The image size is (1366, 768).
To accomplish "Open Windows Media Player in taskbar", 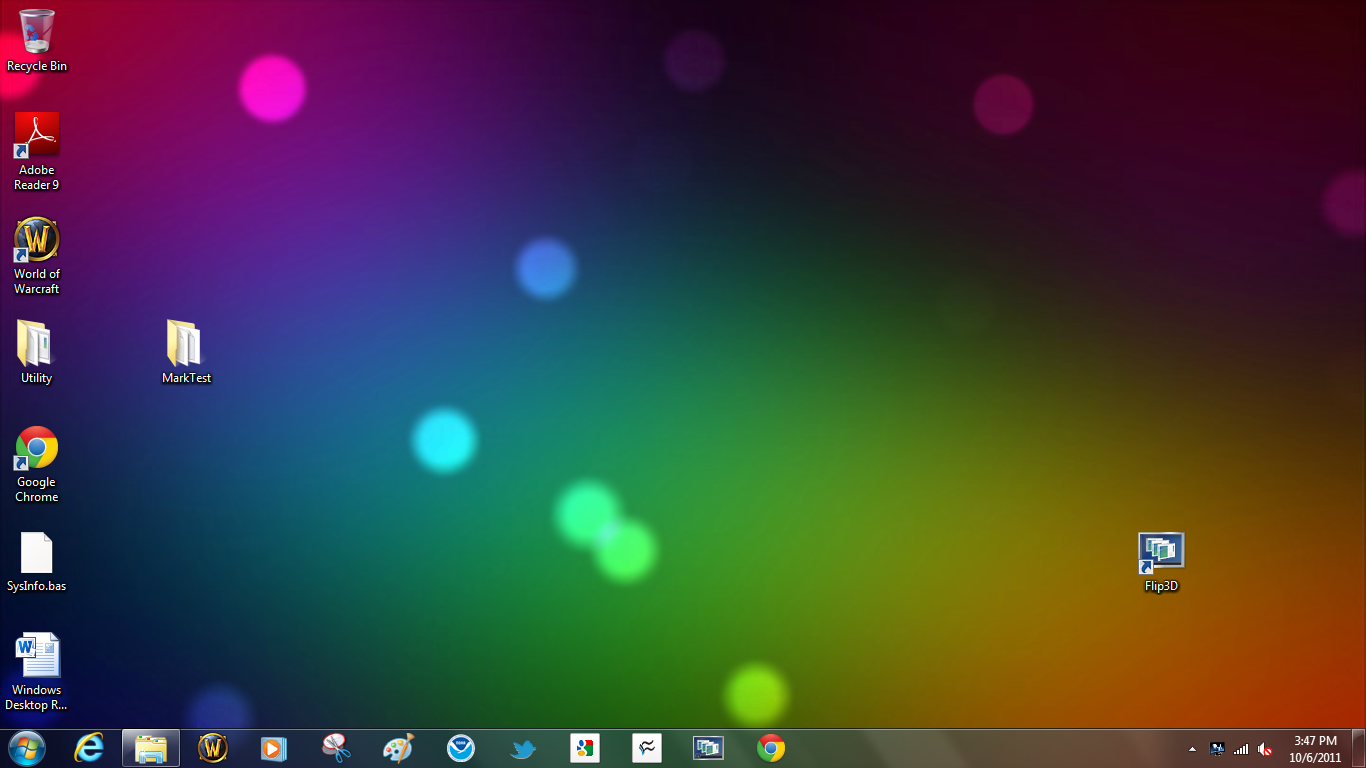I will [x=274, y=748].
